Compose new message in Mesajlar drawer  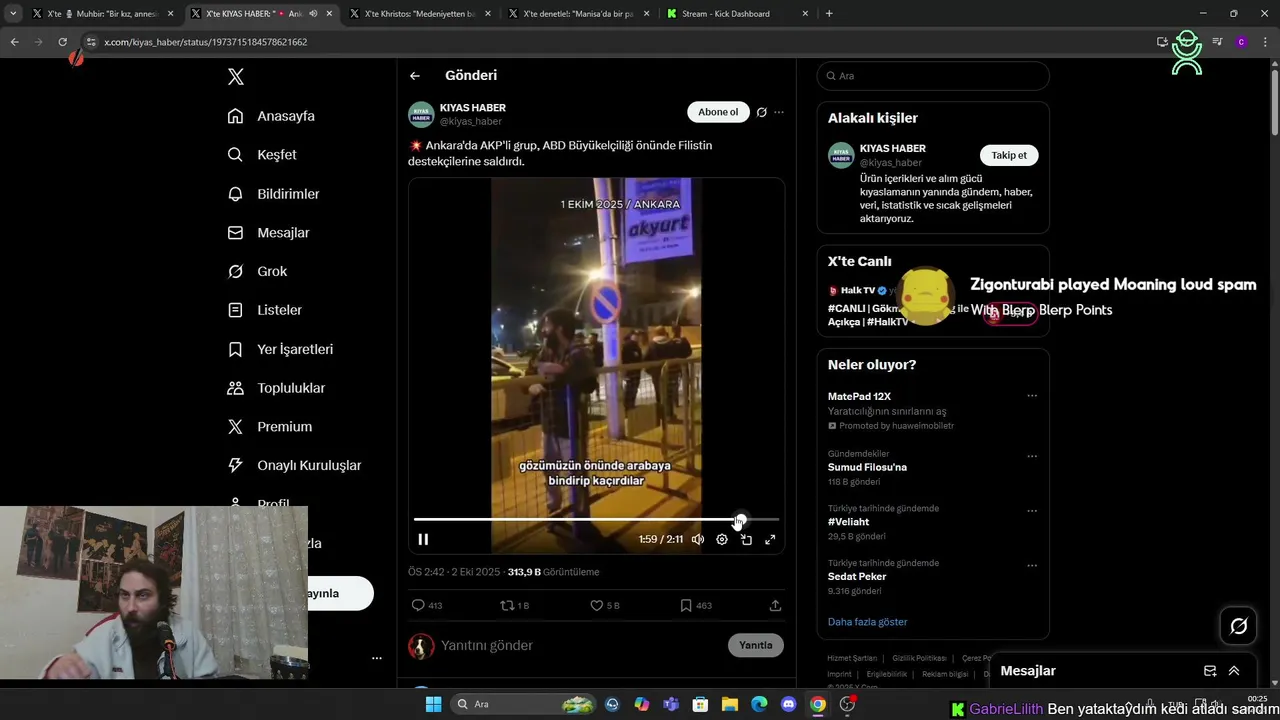tap(1210, 671)
